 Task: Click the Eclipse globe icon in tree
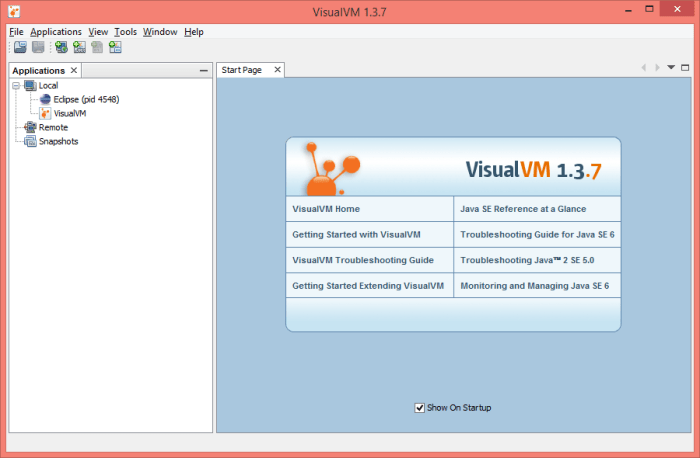click(45, 99)
